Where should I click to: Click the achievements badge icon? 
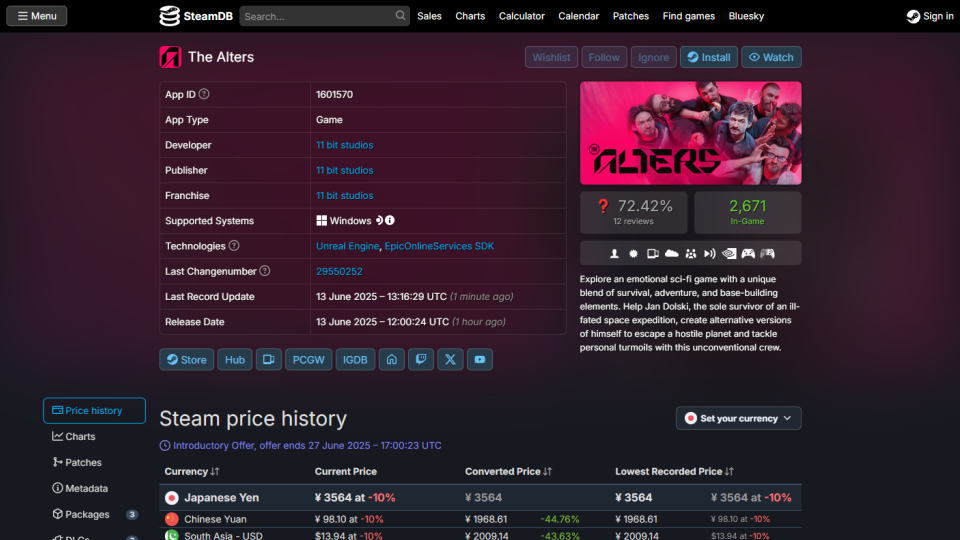[x=634, y=253]
